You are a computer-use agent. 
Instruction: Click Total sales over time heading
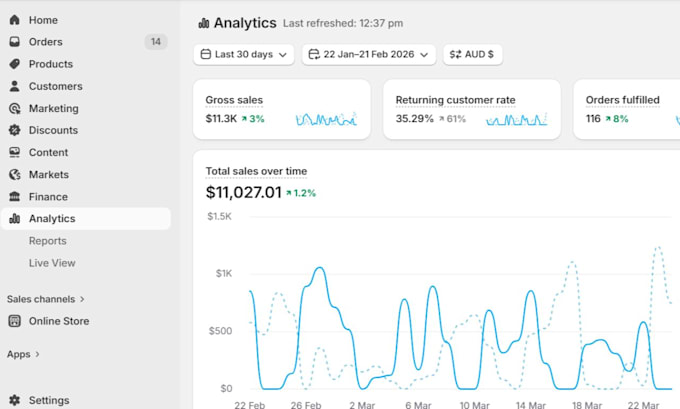(x=256, y=171)
